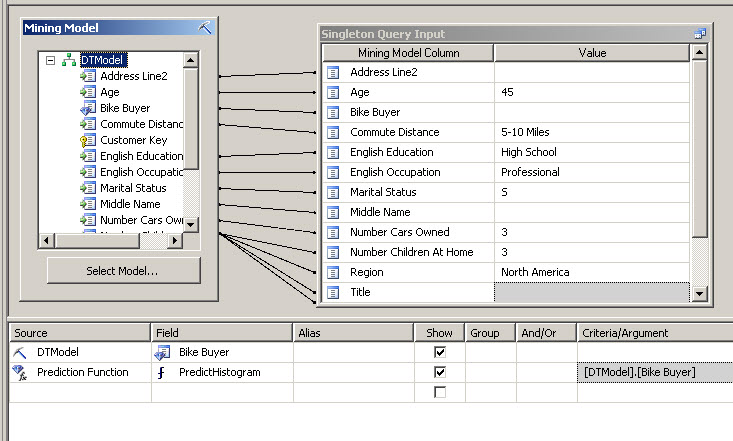The image size is (733, 441).
Task: Click the Commute Distance value 5-10 Miles
Action: pos(592,132)
